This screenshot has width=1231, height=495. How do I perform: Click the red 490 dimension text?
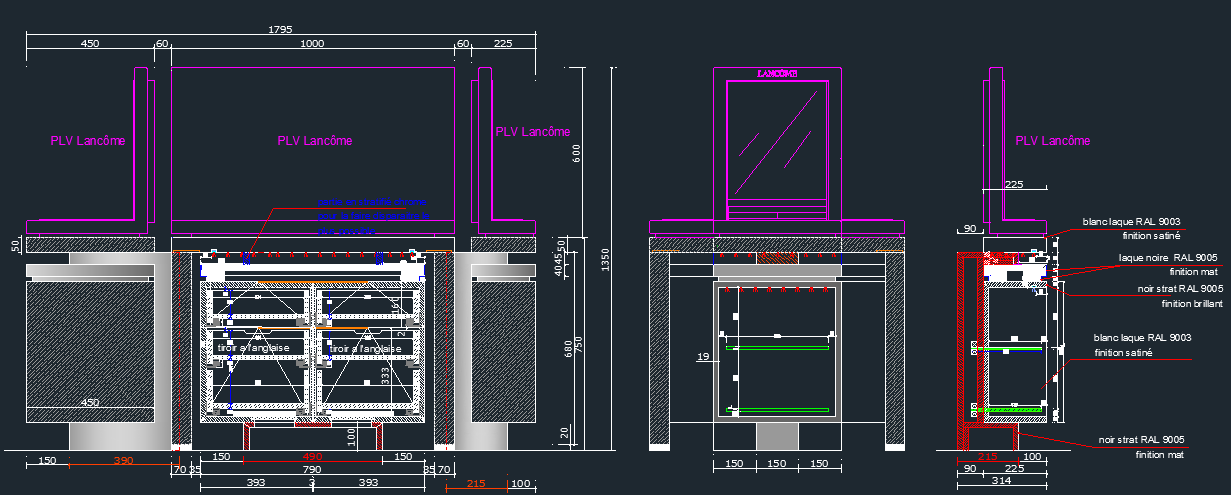pos(312,457)
